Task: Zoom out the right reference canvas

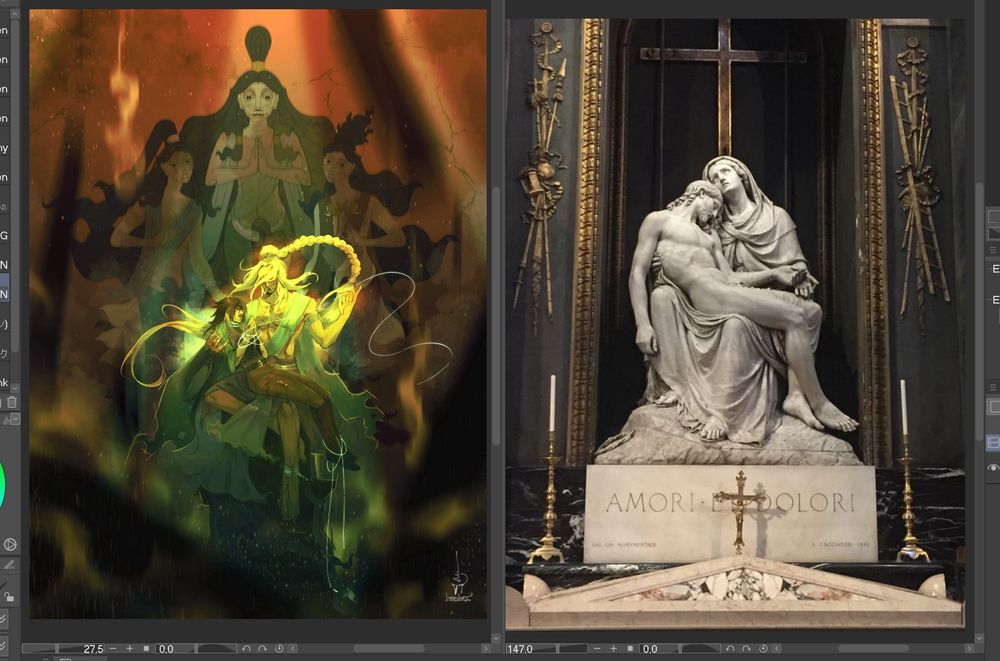Action: (x=598, y=648)
